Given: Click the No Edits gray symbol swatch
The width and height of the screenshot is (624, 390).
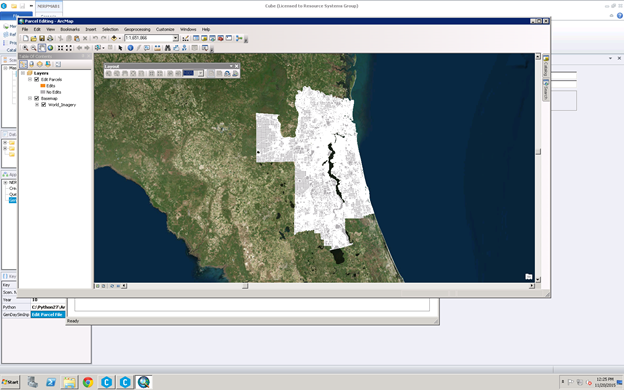Looking at the screenshot, I should [43, 92].
